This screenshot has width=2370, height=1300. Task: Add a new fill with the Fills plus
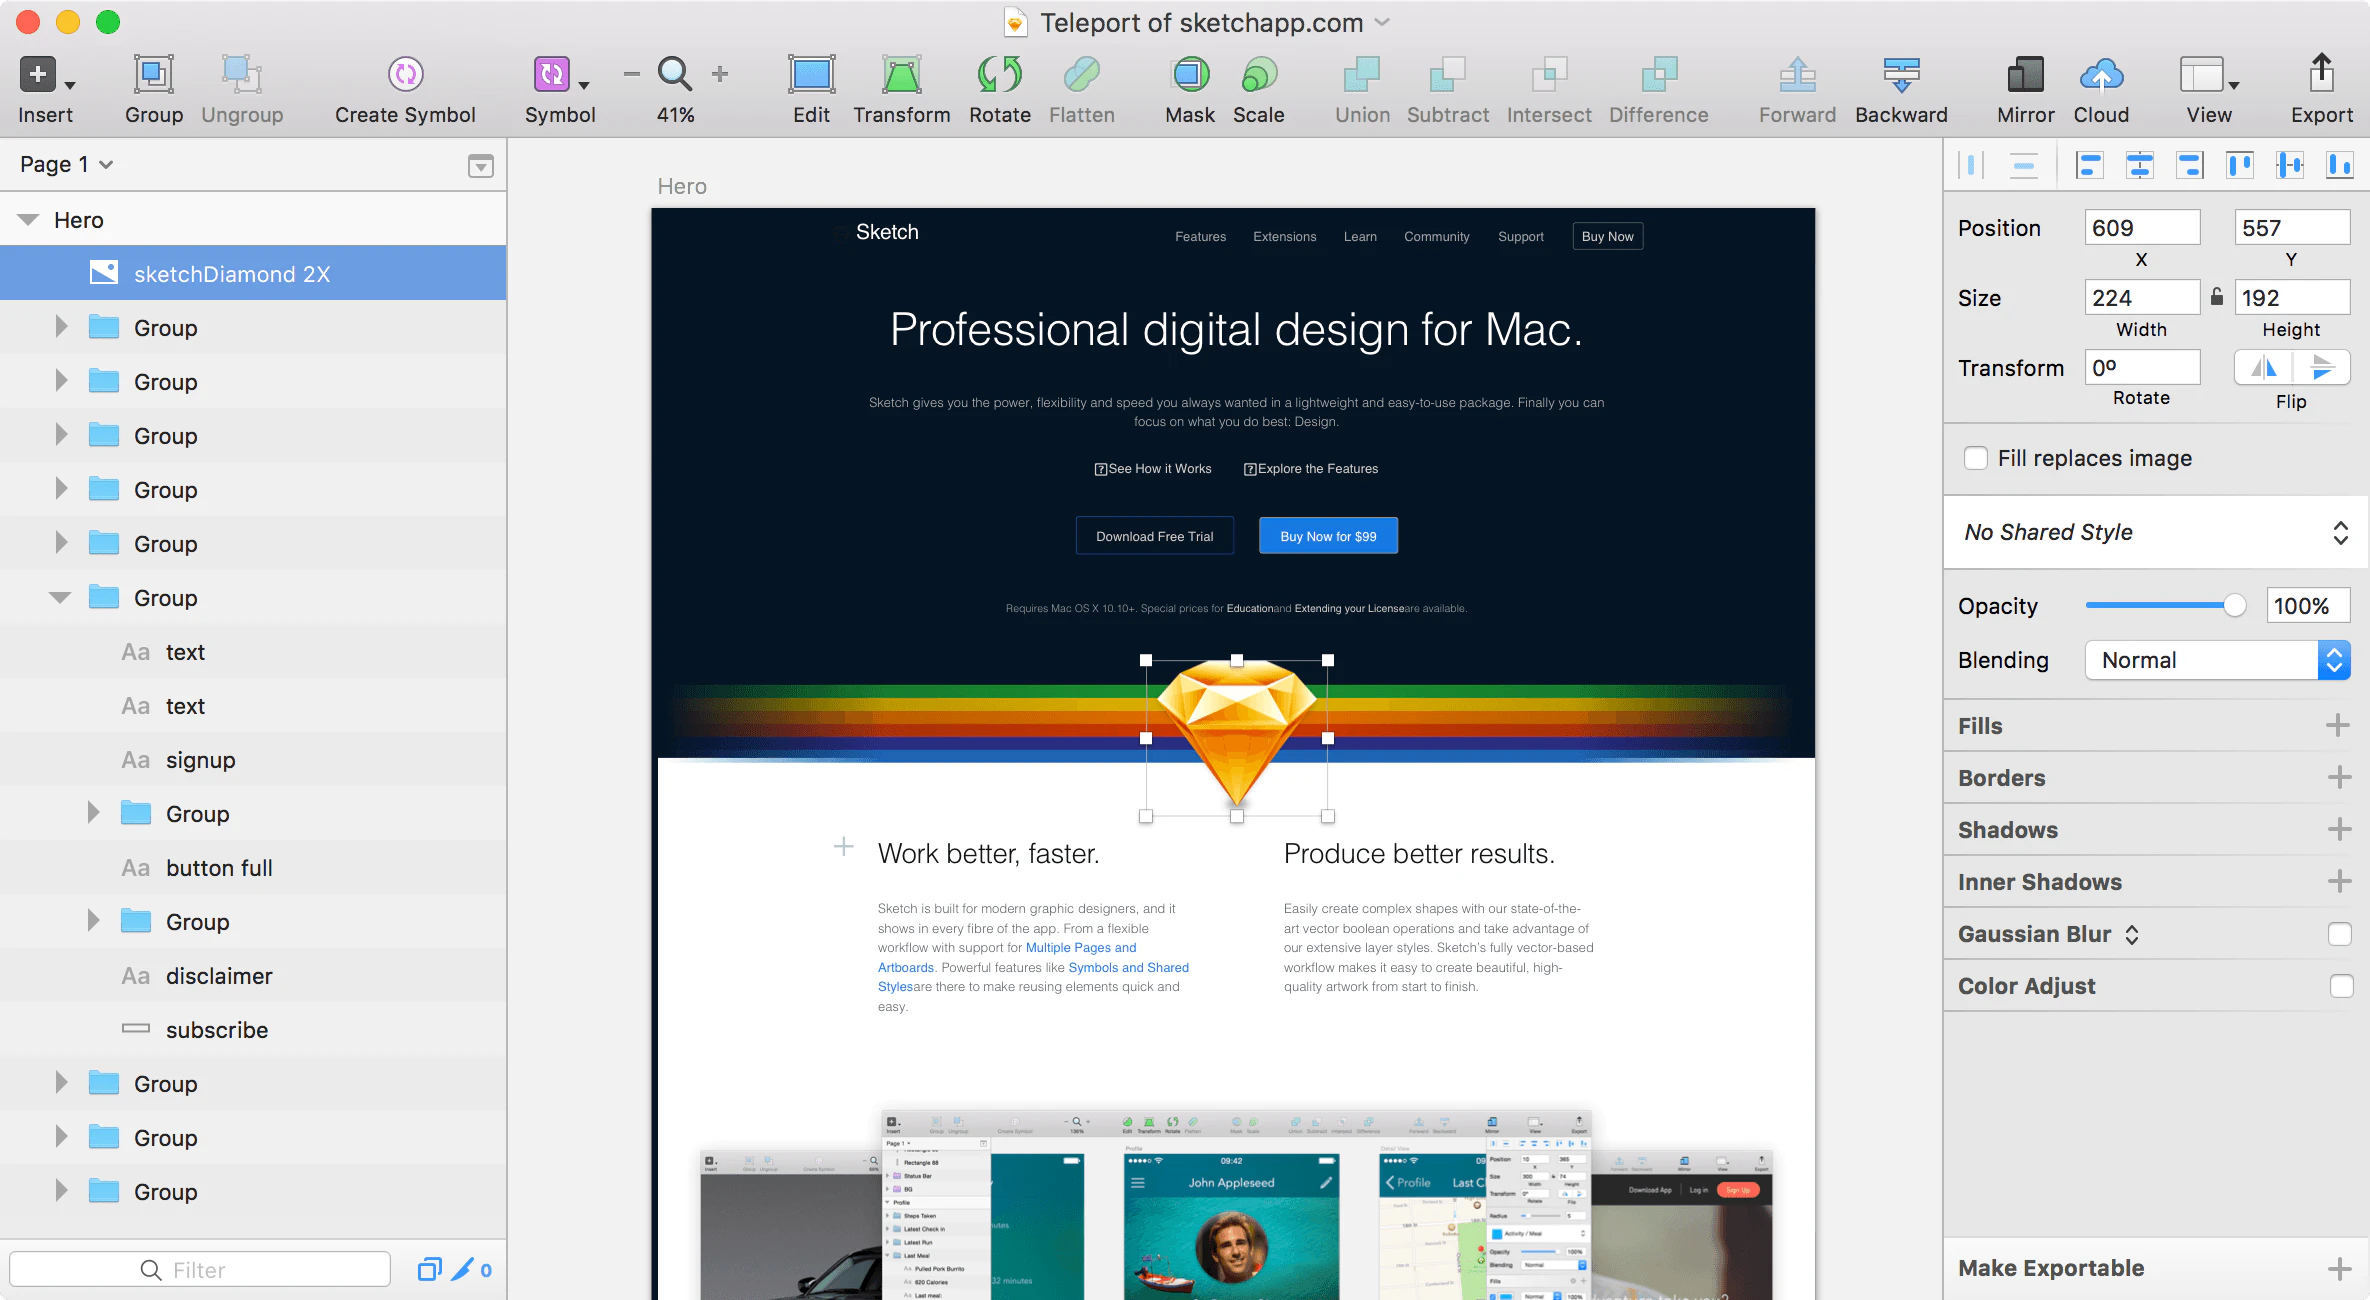pyautogui.click(x=2337, y=726)
